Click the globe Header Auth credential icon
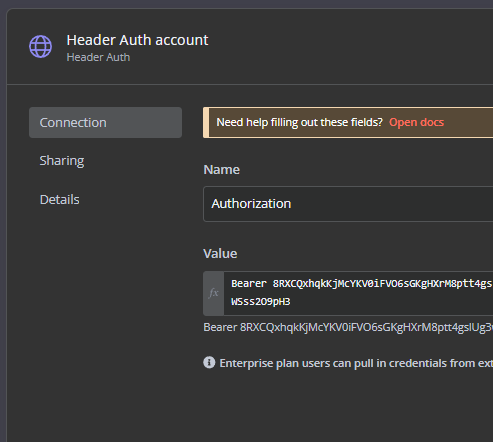 click(40, 46)
